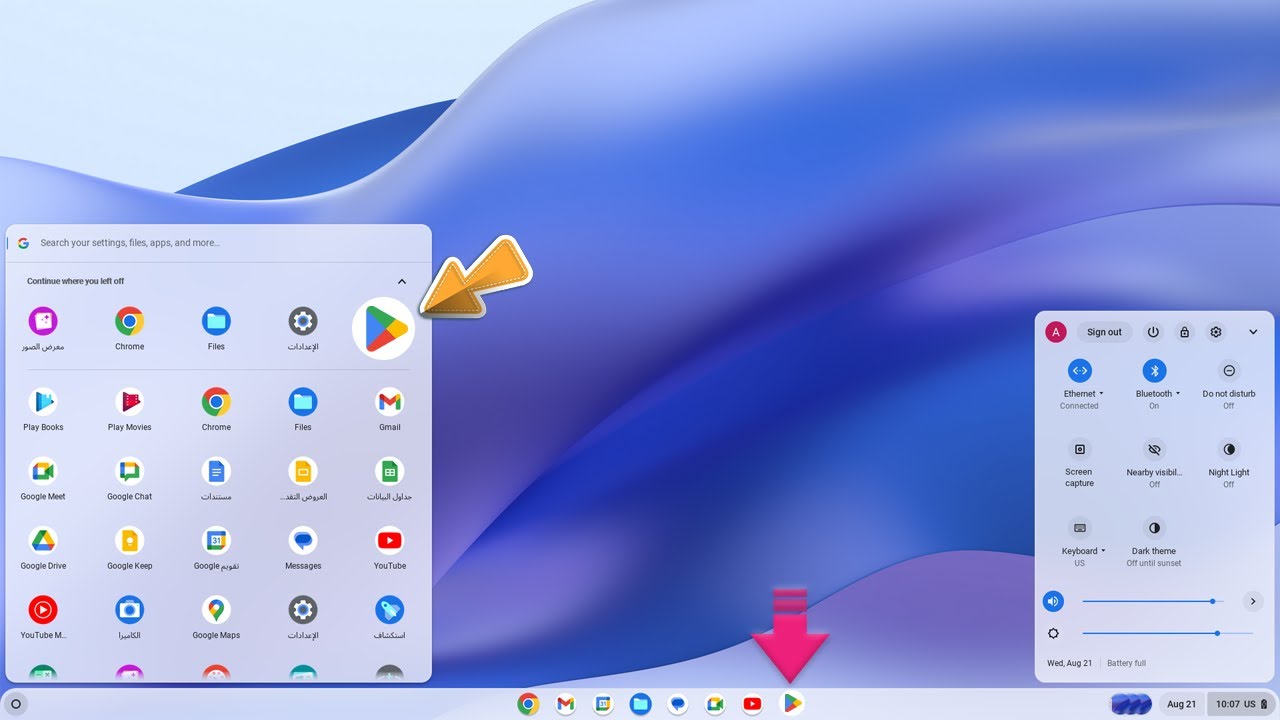
Task: Open Settings via the gear in quick settings
Action: tap(1216, 332)
